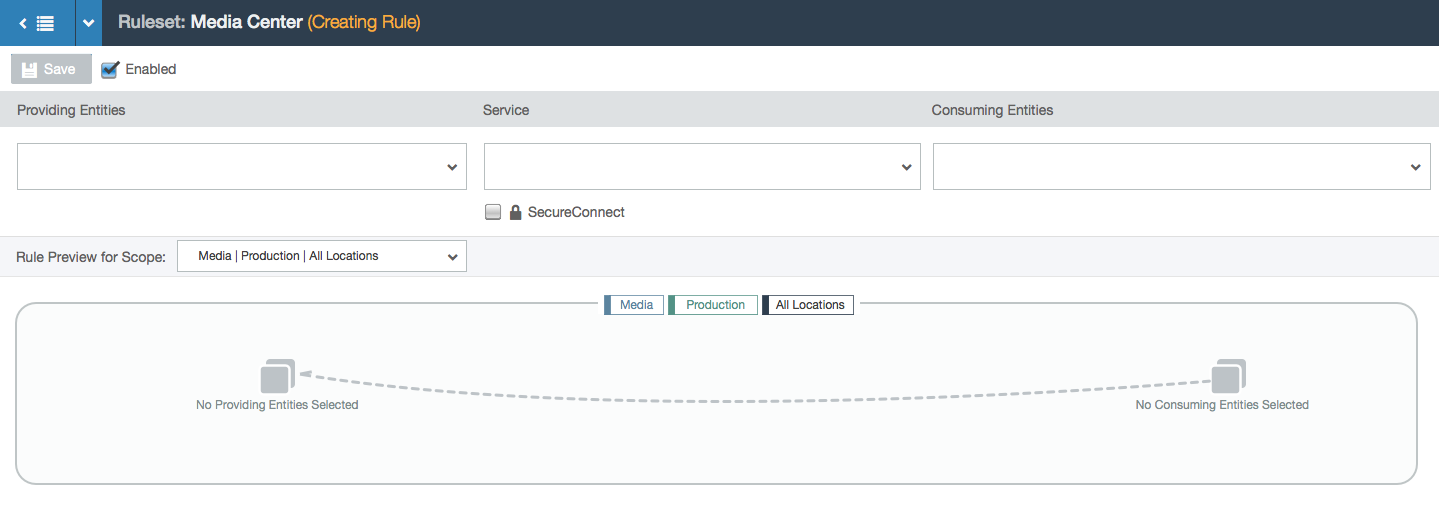Toggle the SecureConnect checkbox

pos(493,212)
